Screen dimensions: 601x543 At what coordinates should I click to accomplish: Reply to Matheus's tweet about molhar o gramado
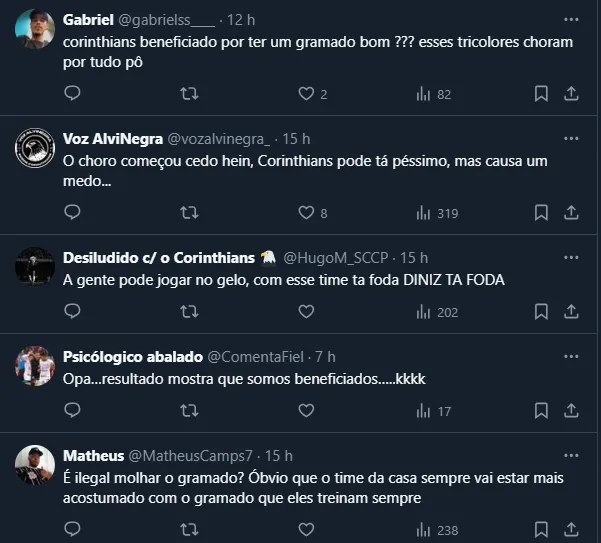pos(72,530)
